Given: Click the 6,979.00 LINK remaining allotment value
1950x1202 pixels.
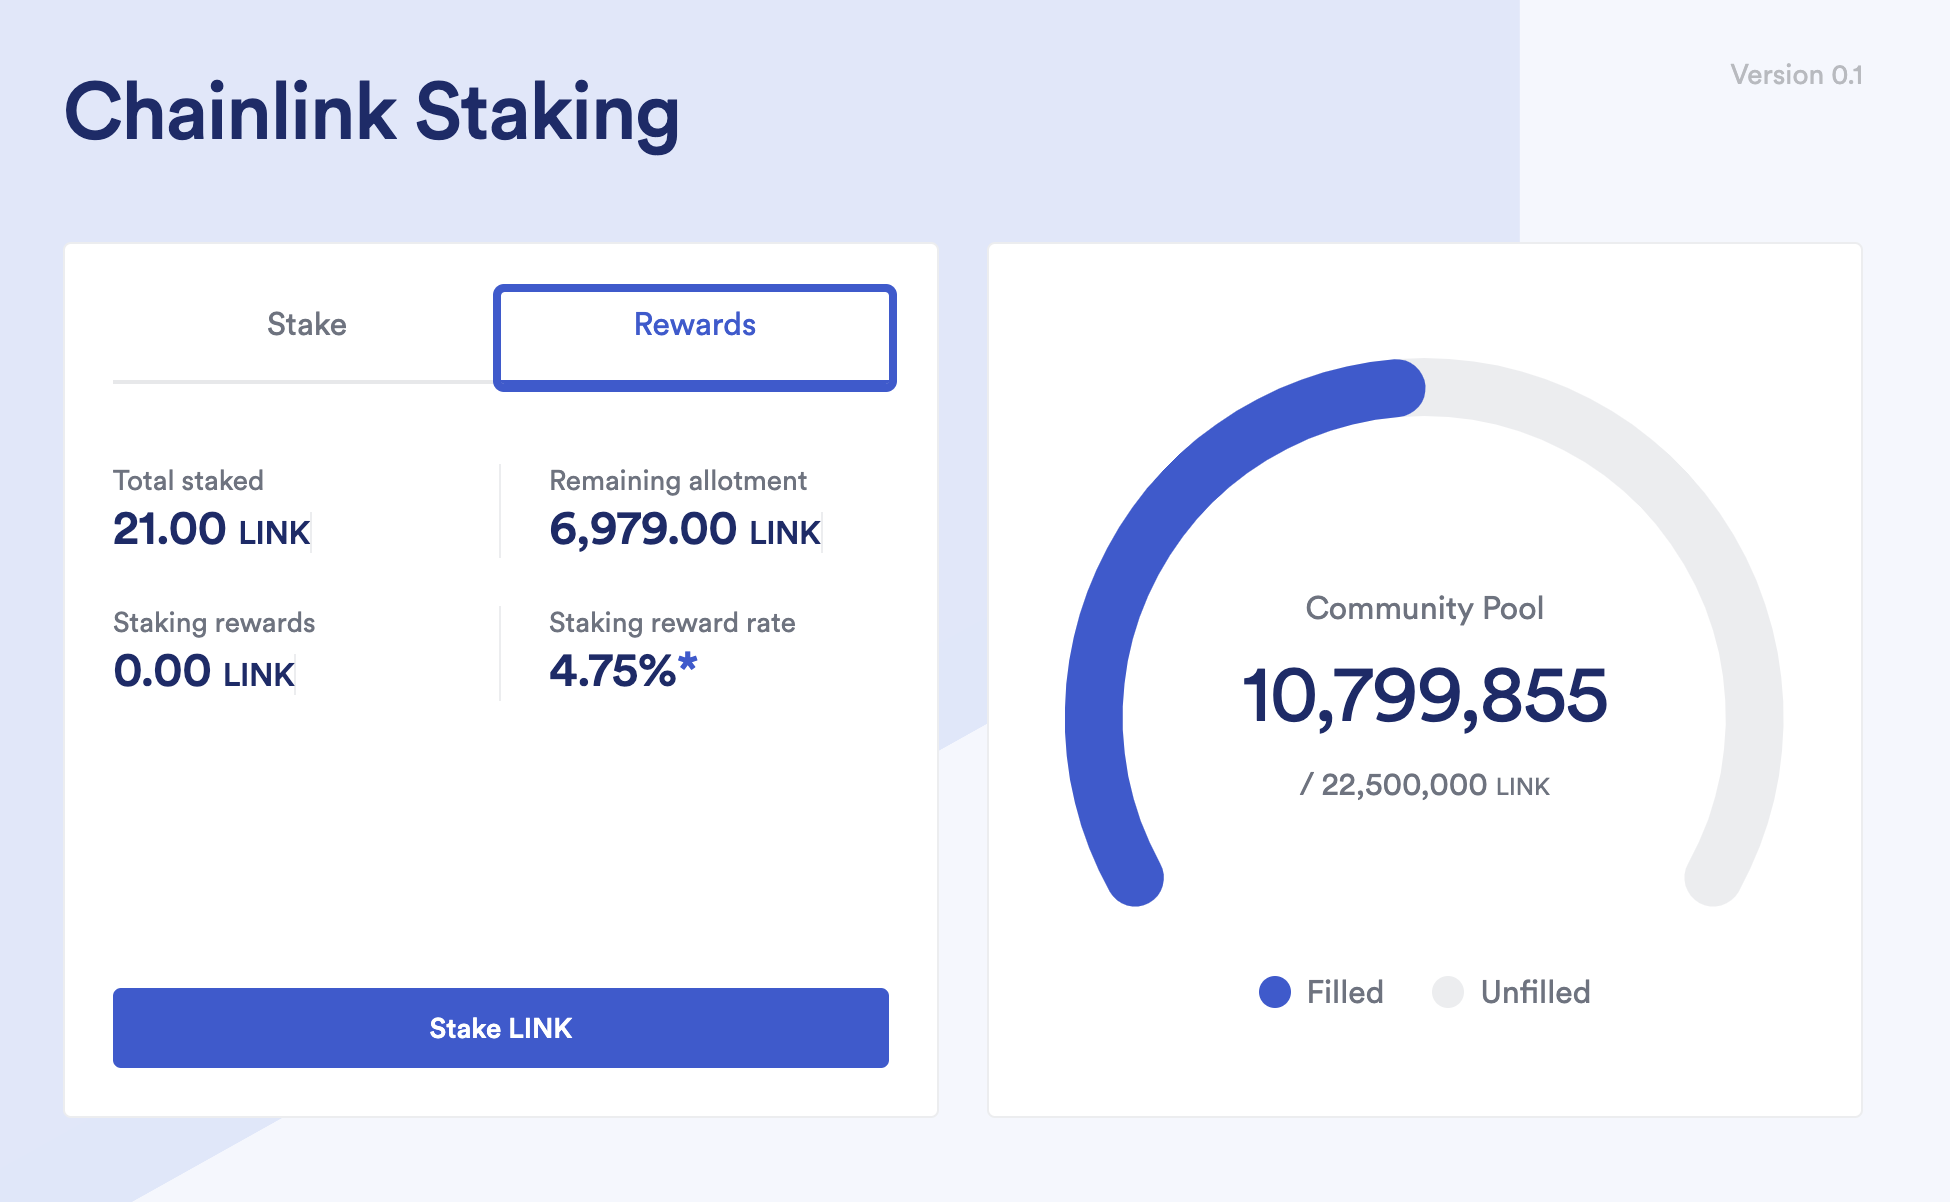Looking at the screenshot, I should pos(685,529).
